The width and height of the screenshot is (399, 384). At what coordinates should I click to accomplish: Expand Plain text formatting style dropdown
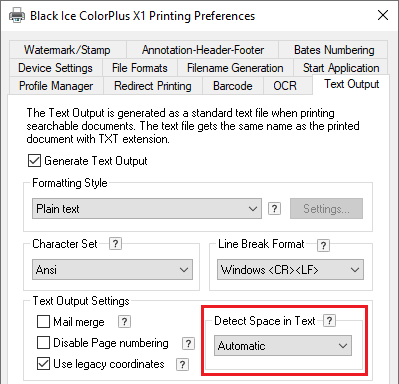(147, 209)
